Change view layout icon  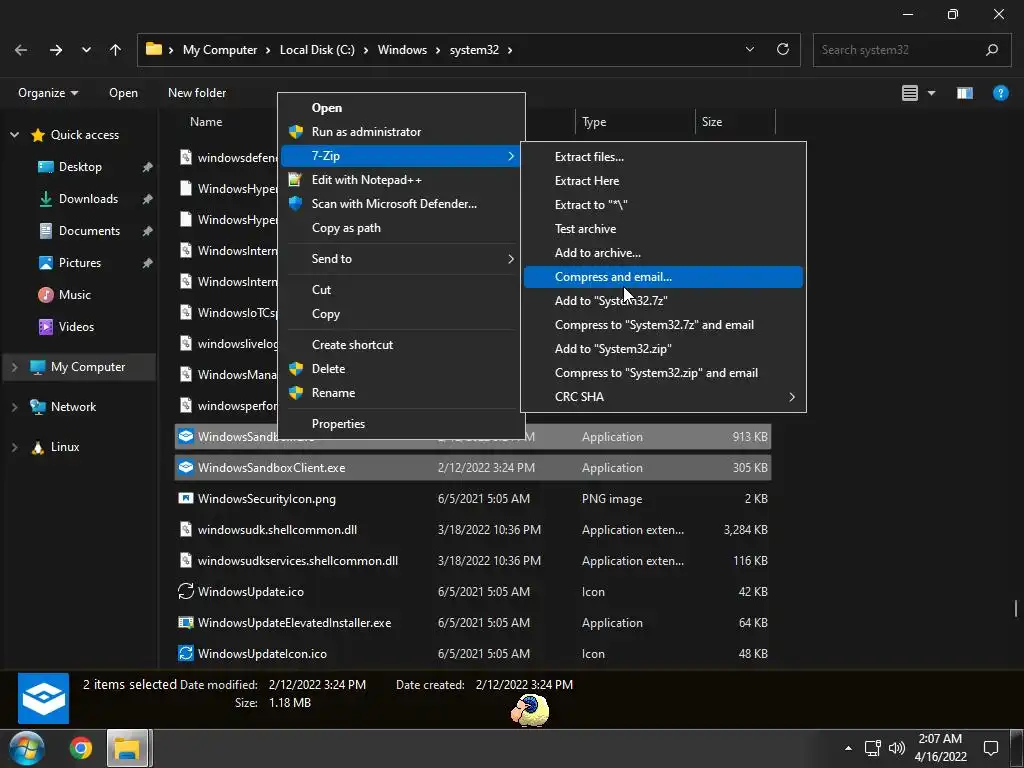tap(910, 93)
